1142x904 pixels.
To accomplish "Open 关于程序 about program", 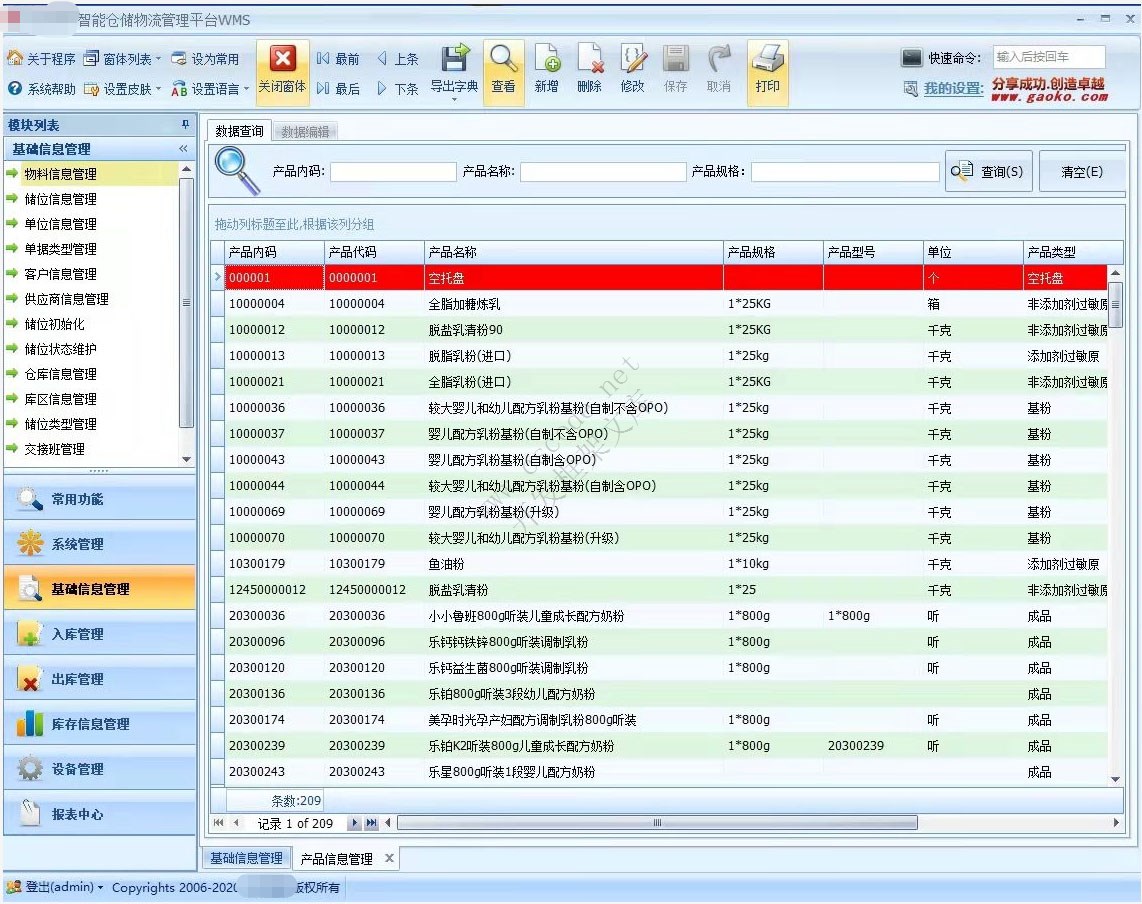I will pyautogui.click(x=42, y=58).
